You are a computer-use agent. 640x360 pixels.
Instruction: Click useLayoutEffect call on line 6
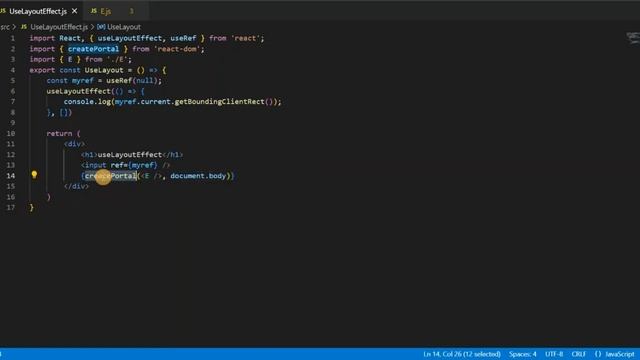pyautogui.click(x=78, y=91)
